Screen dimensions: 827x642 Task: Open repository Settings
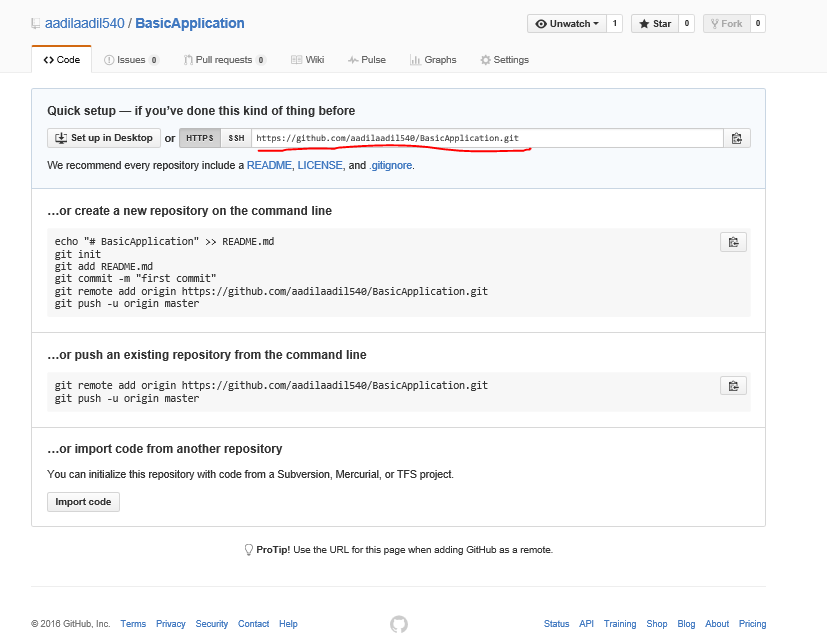click(x=504, y=59)
